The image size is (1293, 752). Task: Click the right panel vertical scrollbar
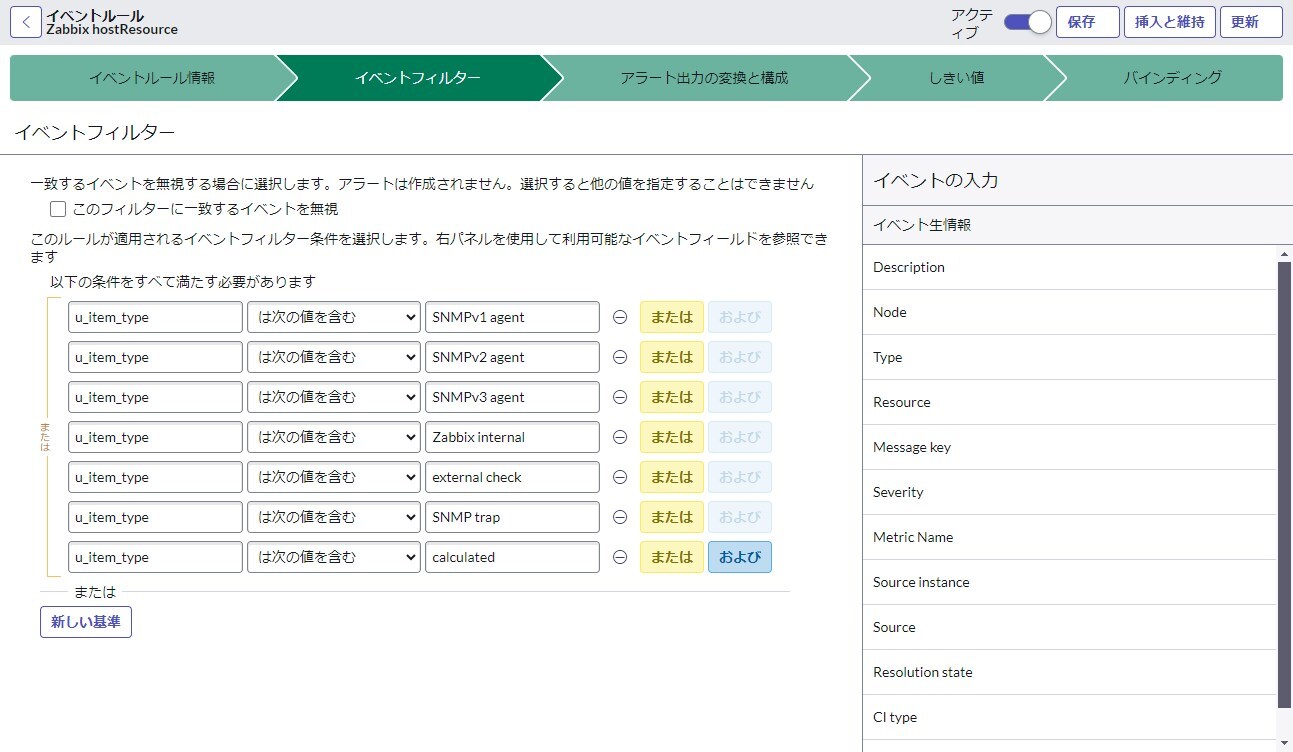[x=1284, y=485]
